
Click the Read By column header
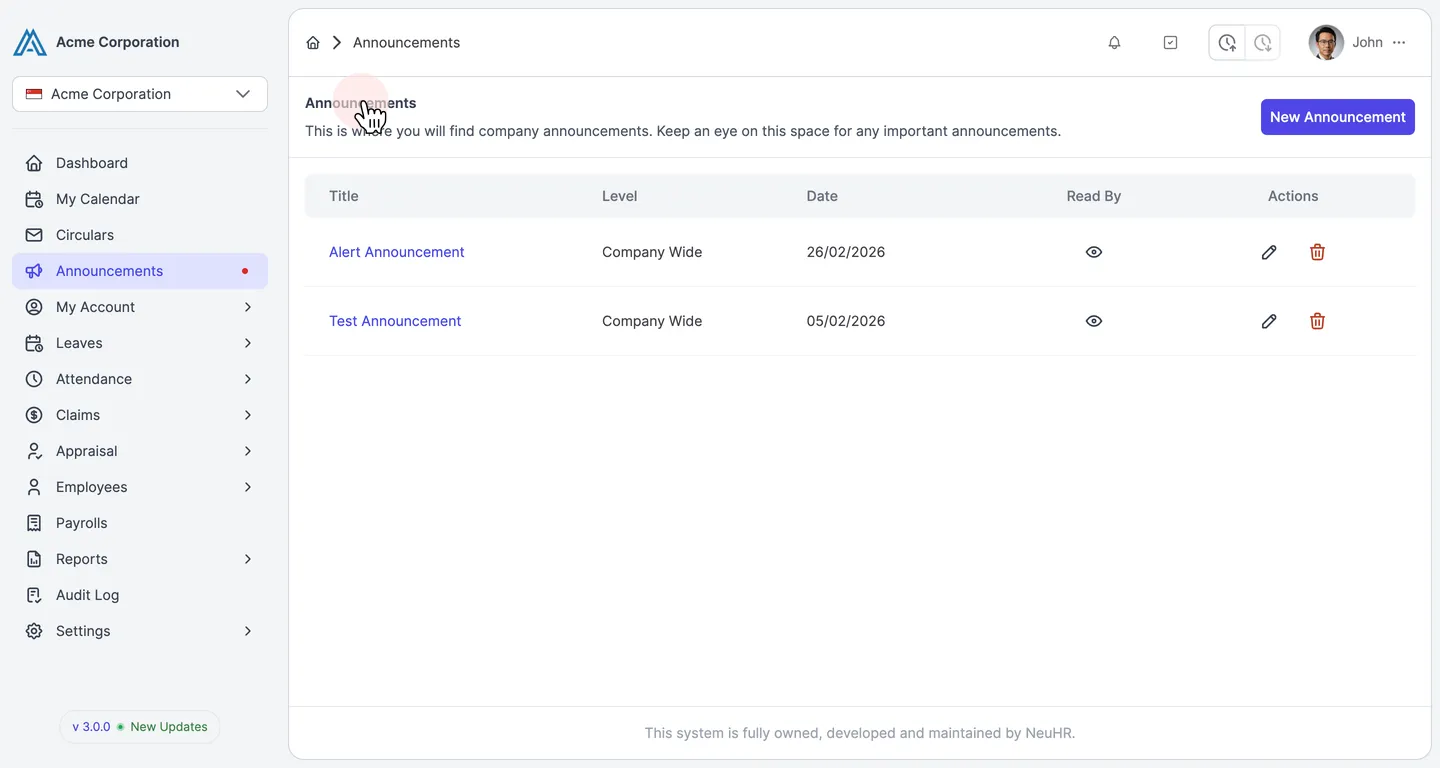[1094, 196]
